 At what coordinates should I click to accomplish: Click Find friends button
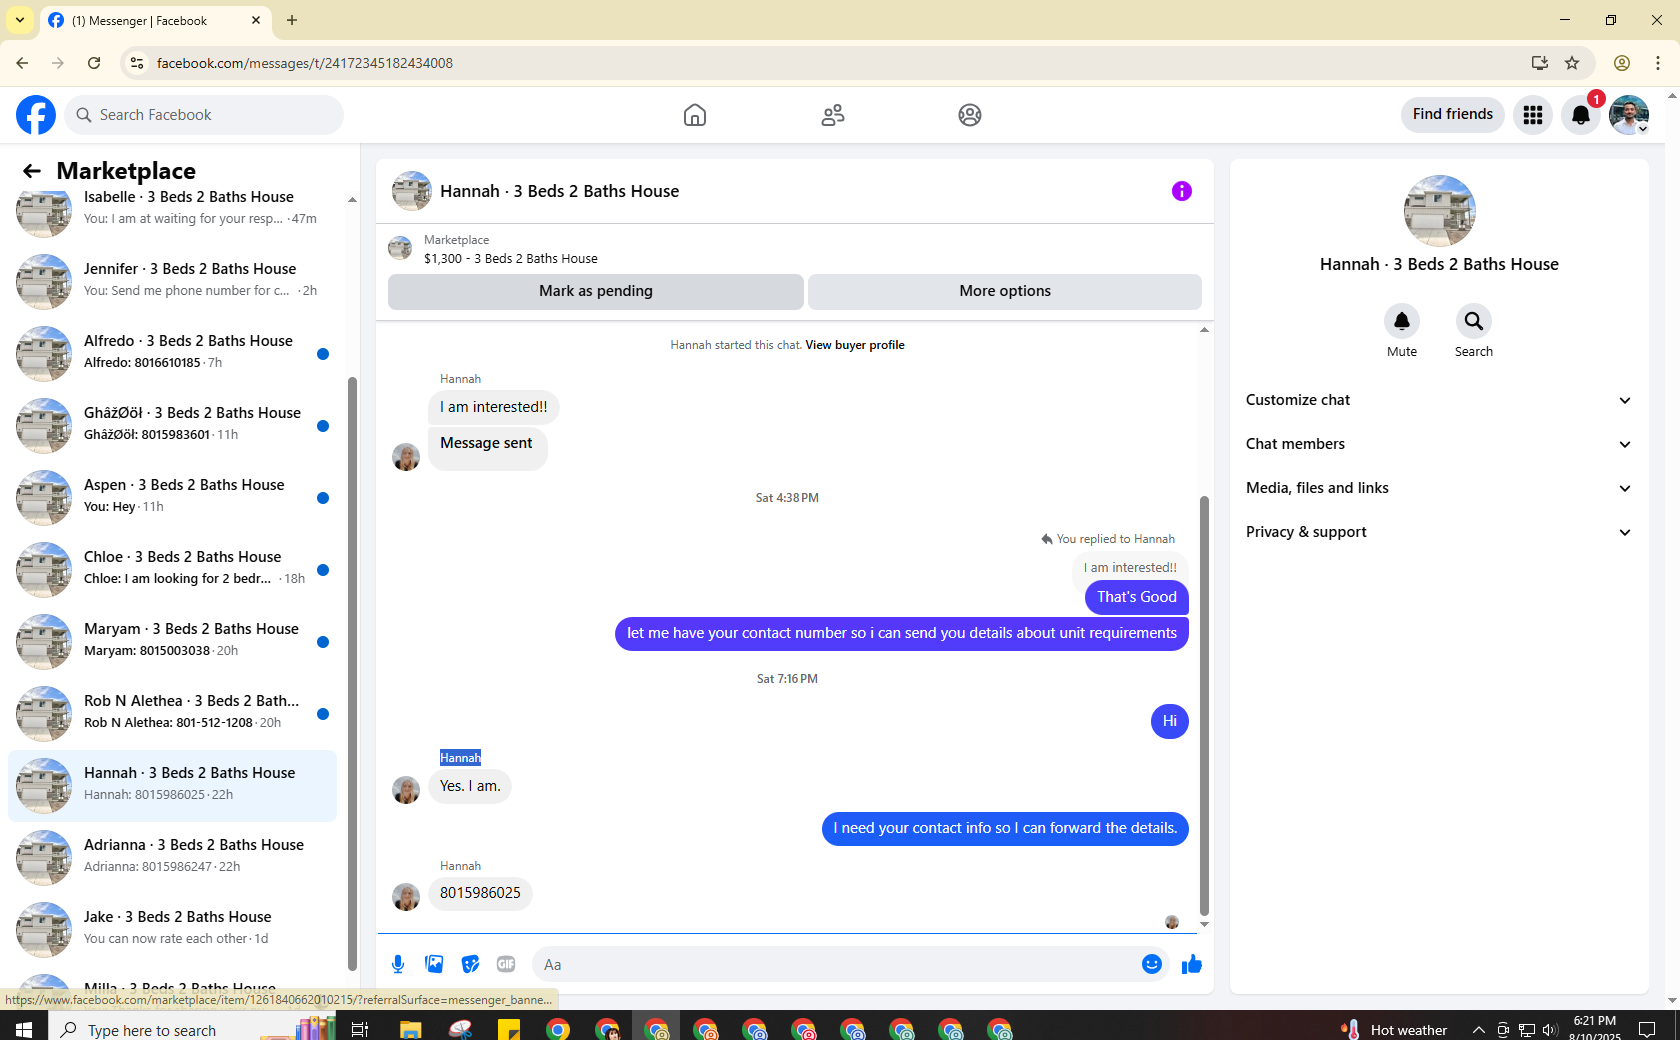pyautogui.click(x=1453, y=115)
